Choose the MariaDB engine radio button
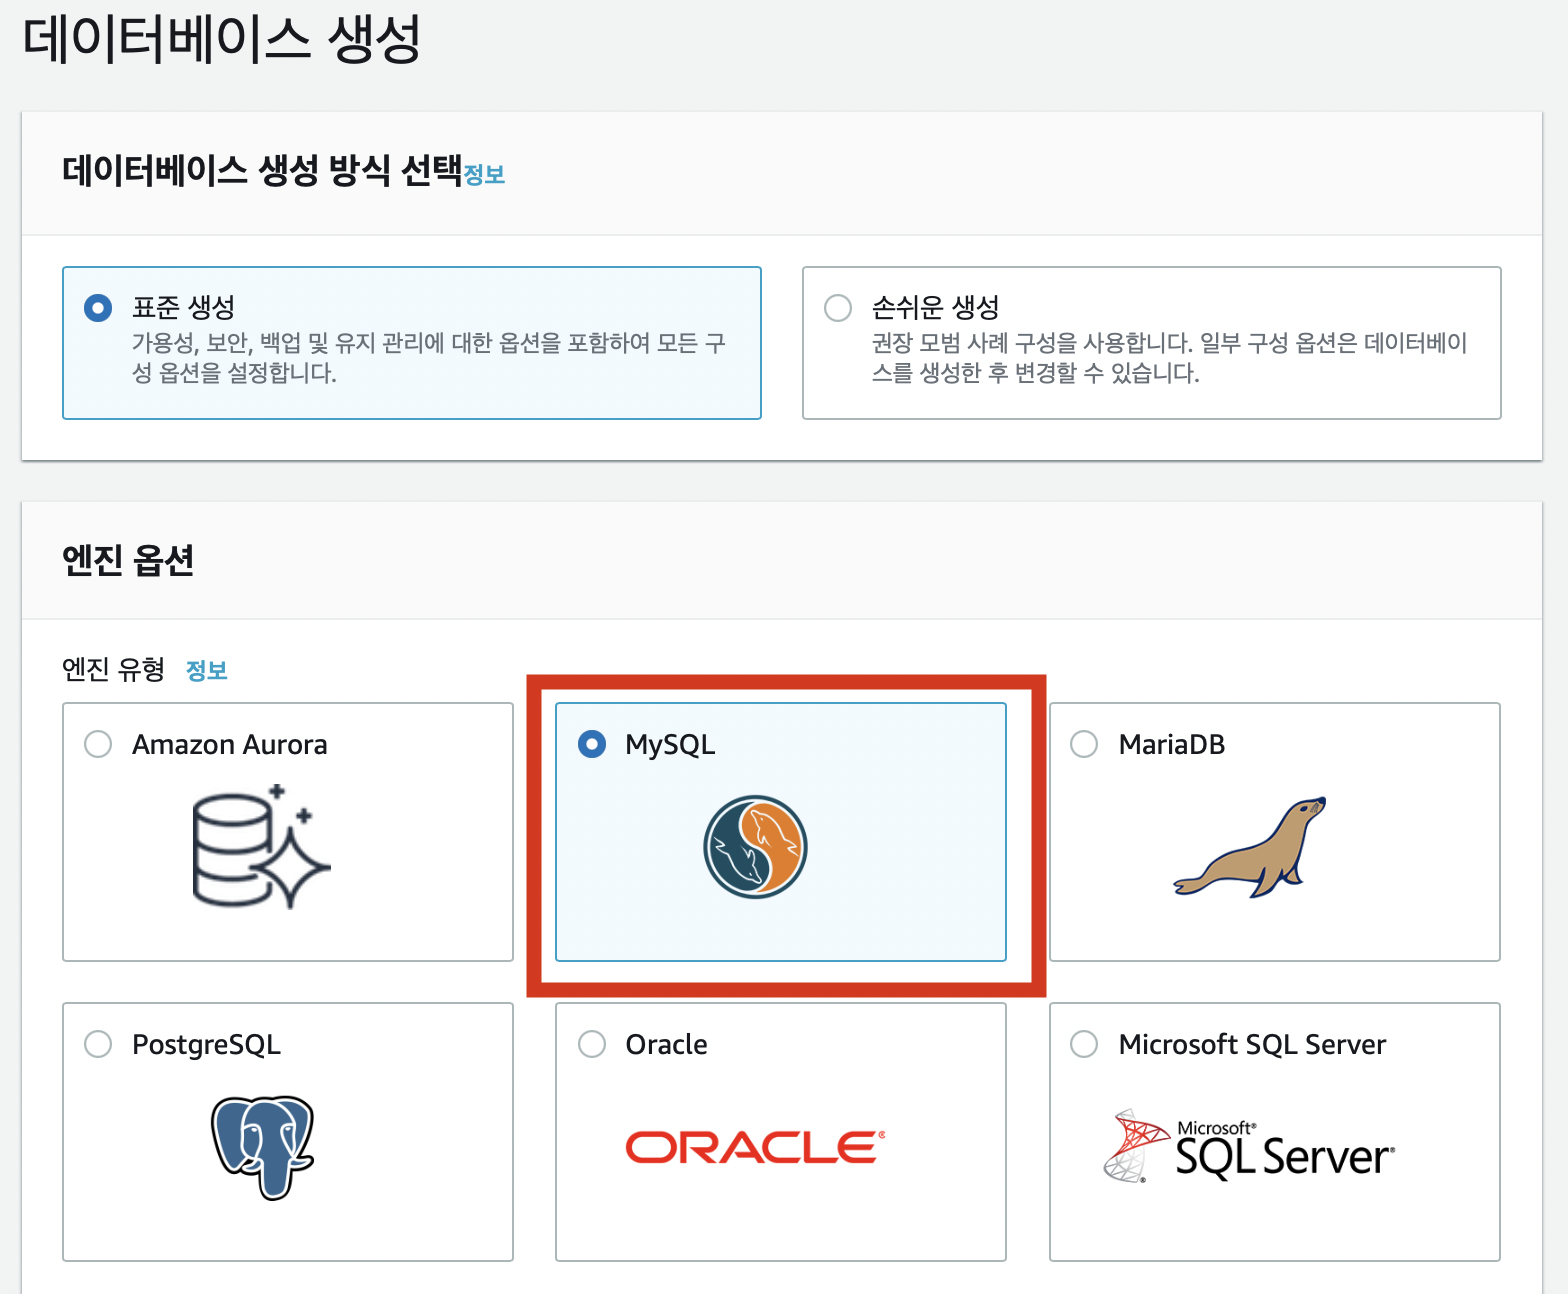The image size is (1568, 1294). (1084, 744)
